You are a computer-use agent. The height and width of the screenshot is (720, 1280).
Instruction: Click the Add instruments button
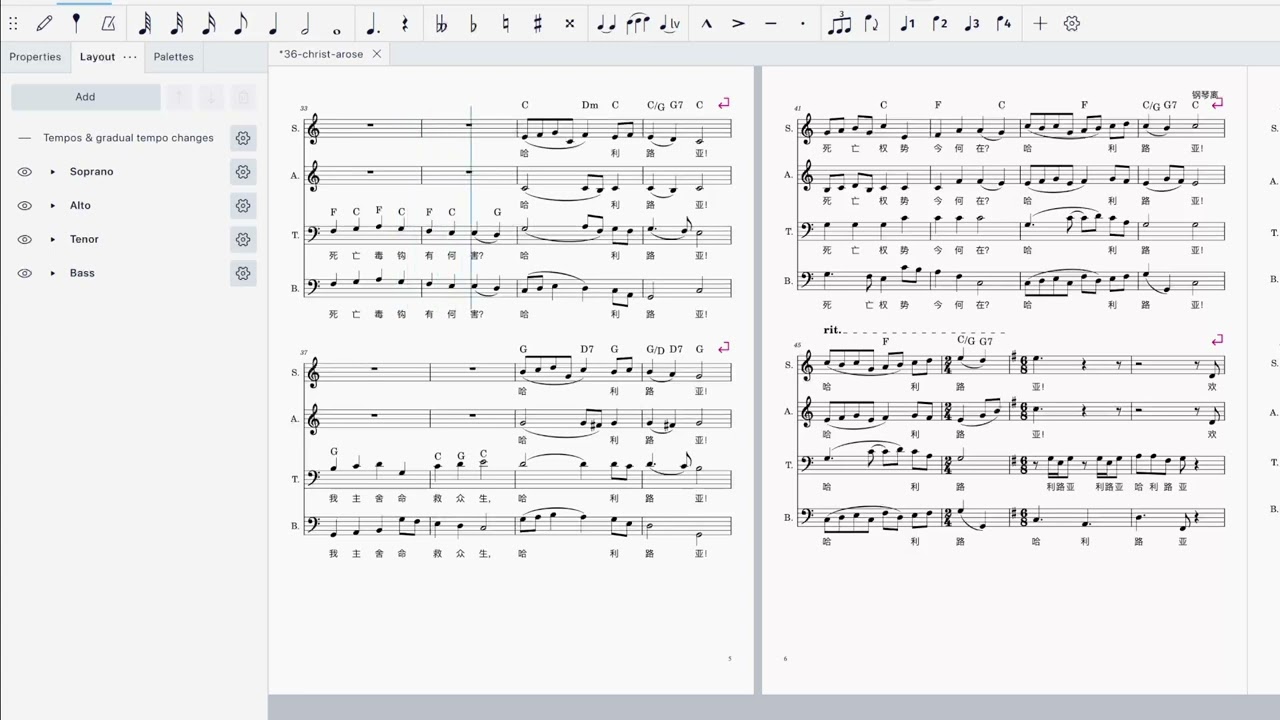tap(85, 97)
